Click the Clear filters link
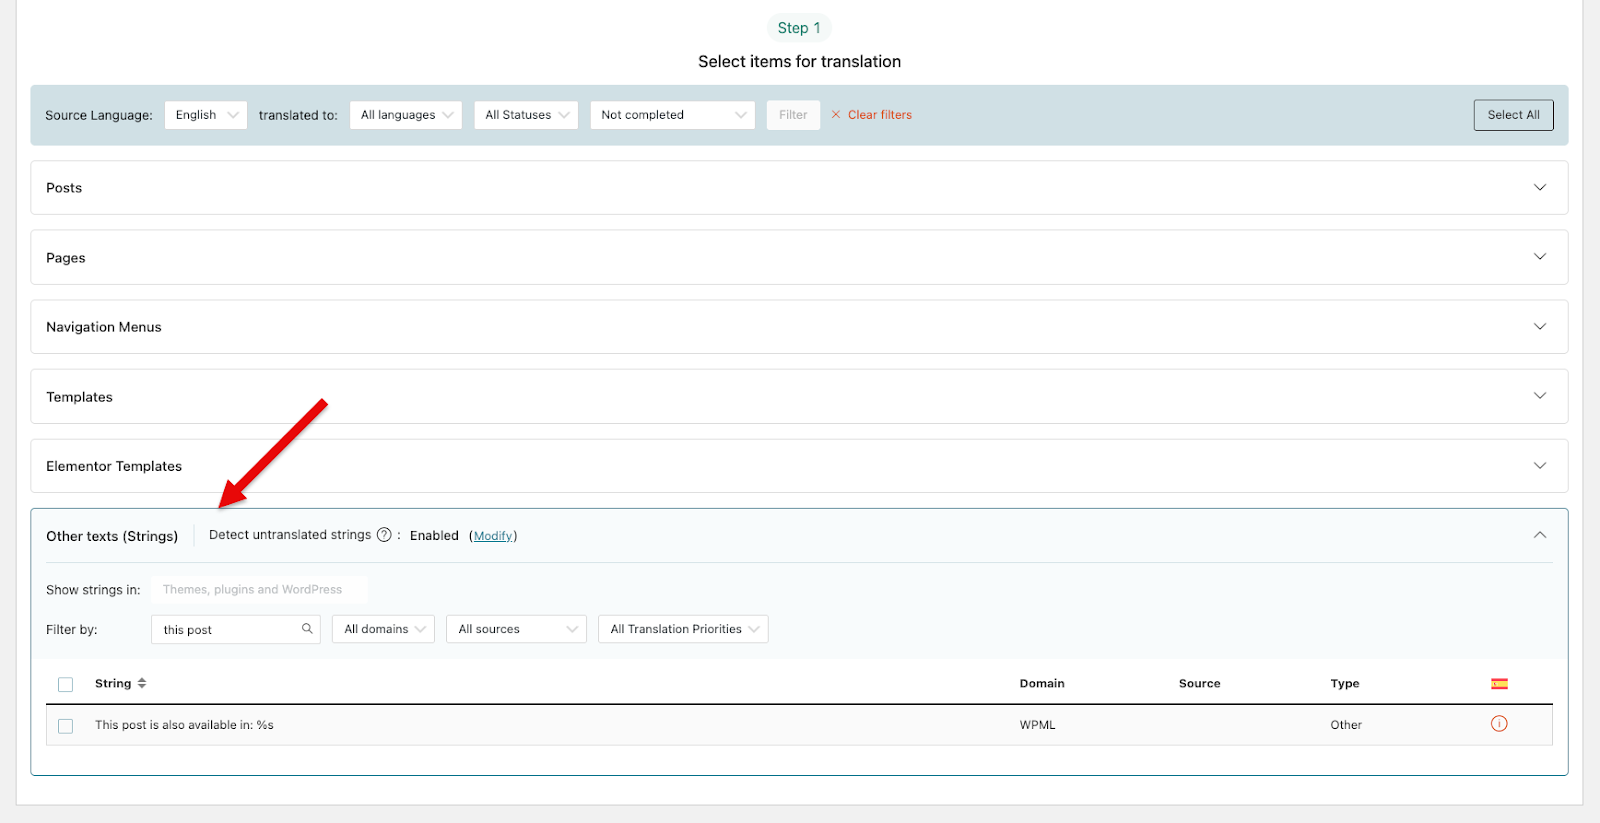 [x=880, y=115]
